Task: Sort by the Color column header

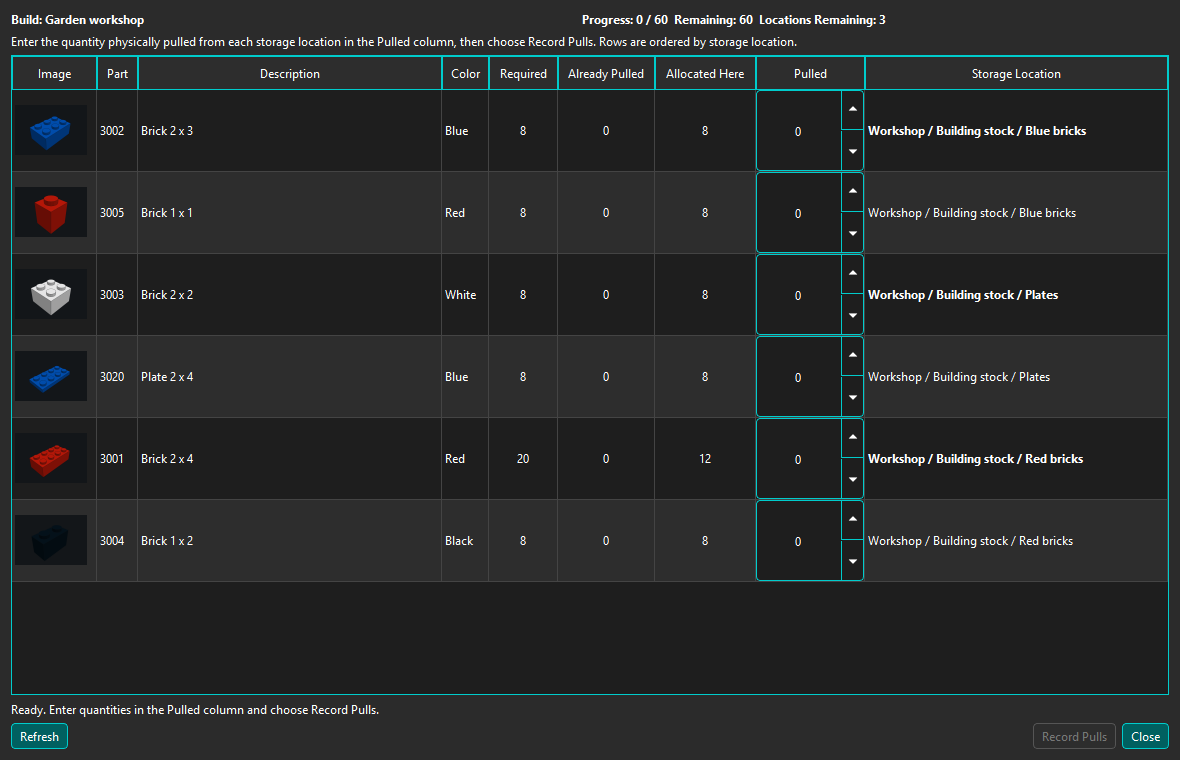Action: point(465,74)
